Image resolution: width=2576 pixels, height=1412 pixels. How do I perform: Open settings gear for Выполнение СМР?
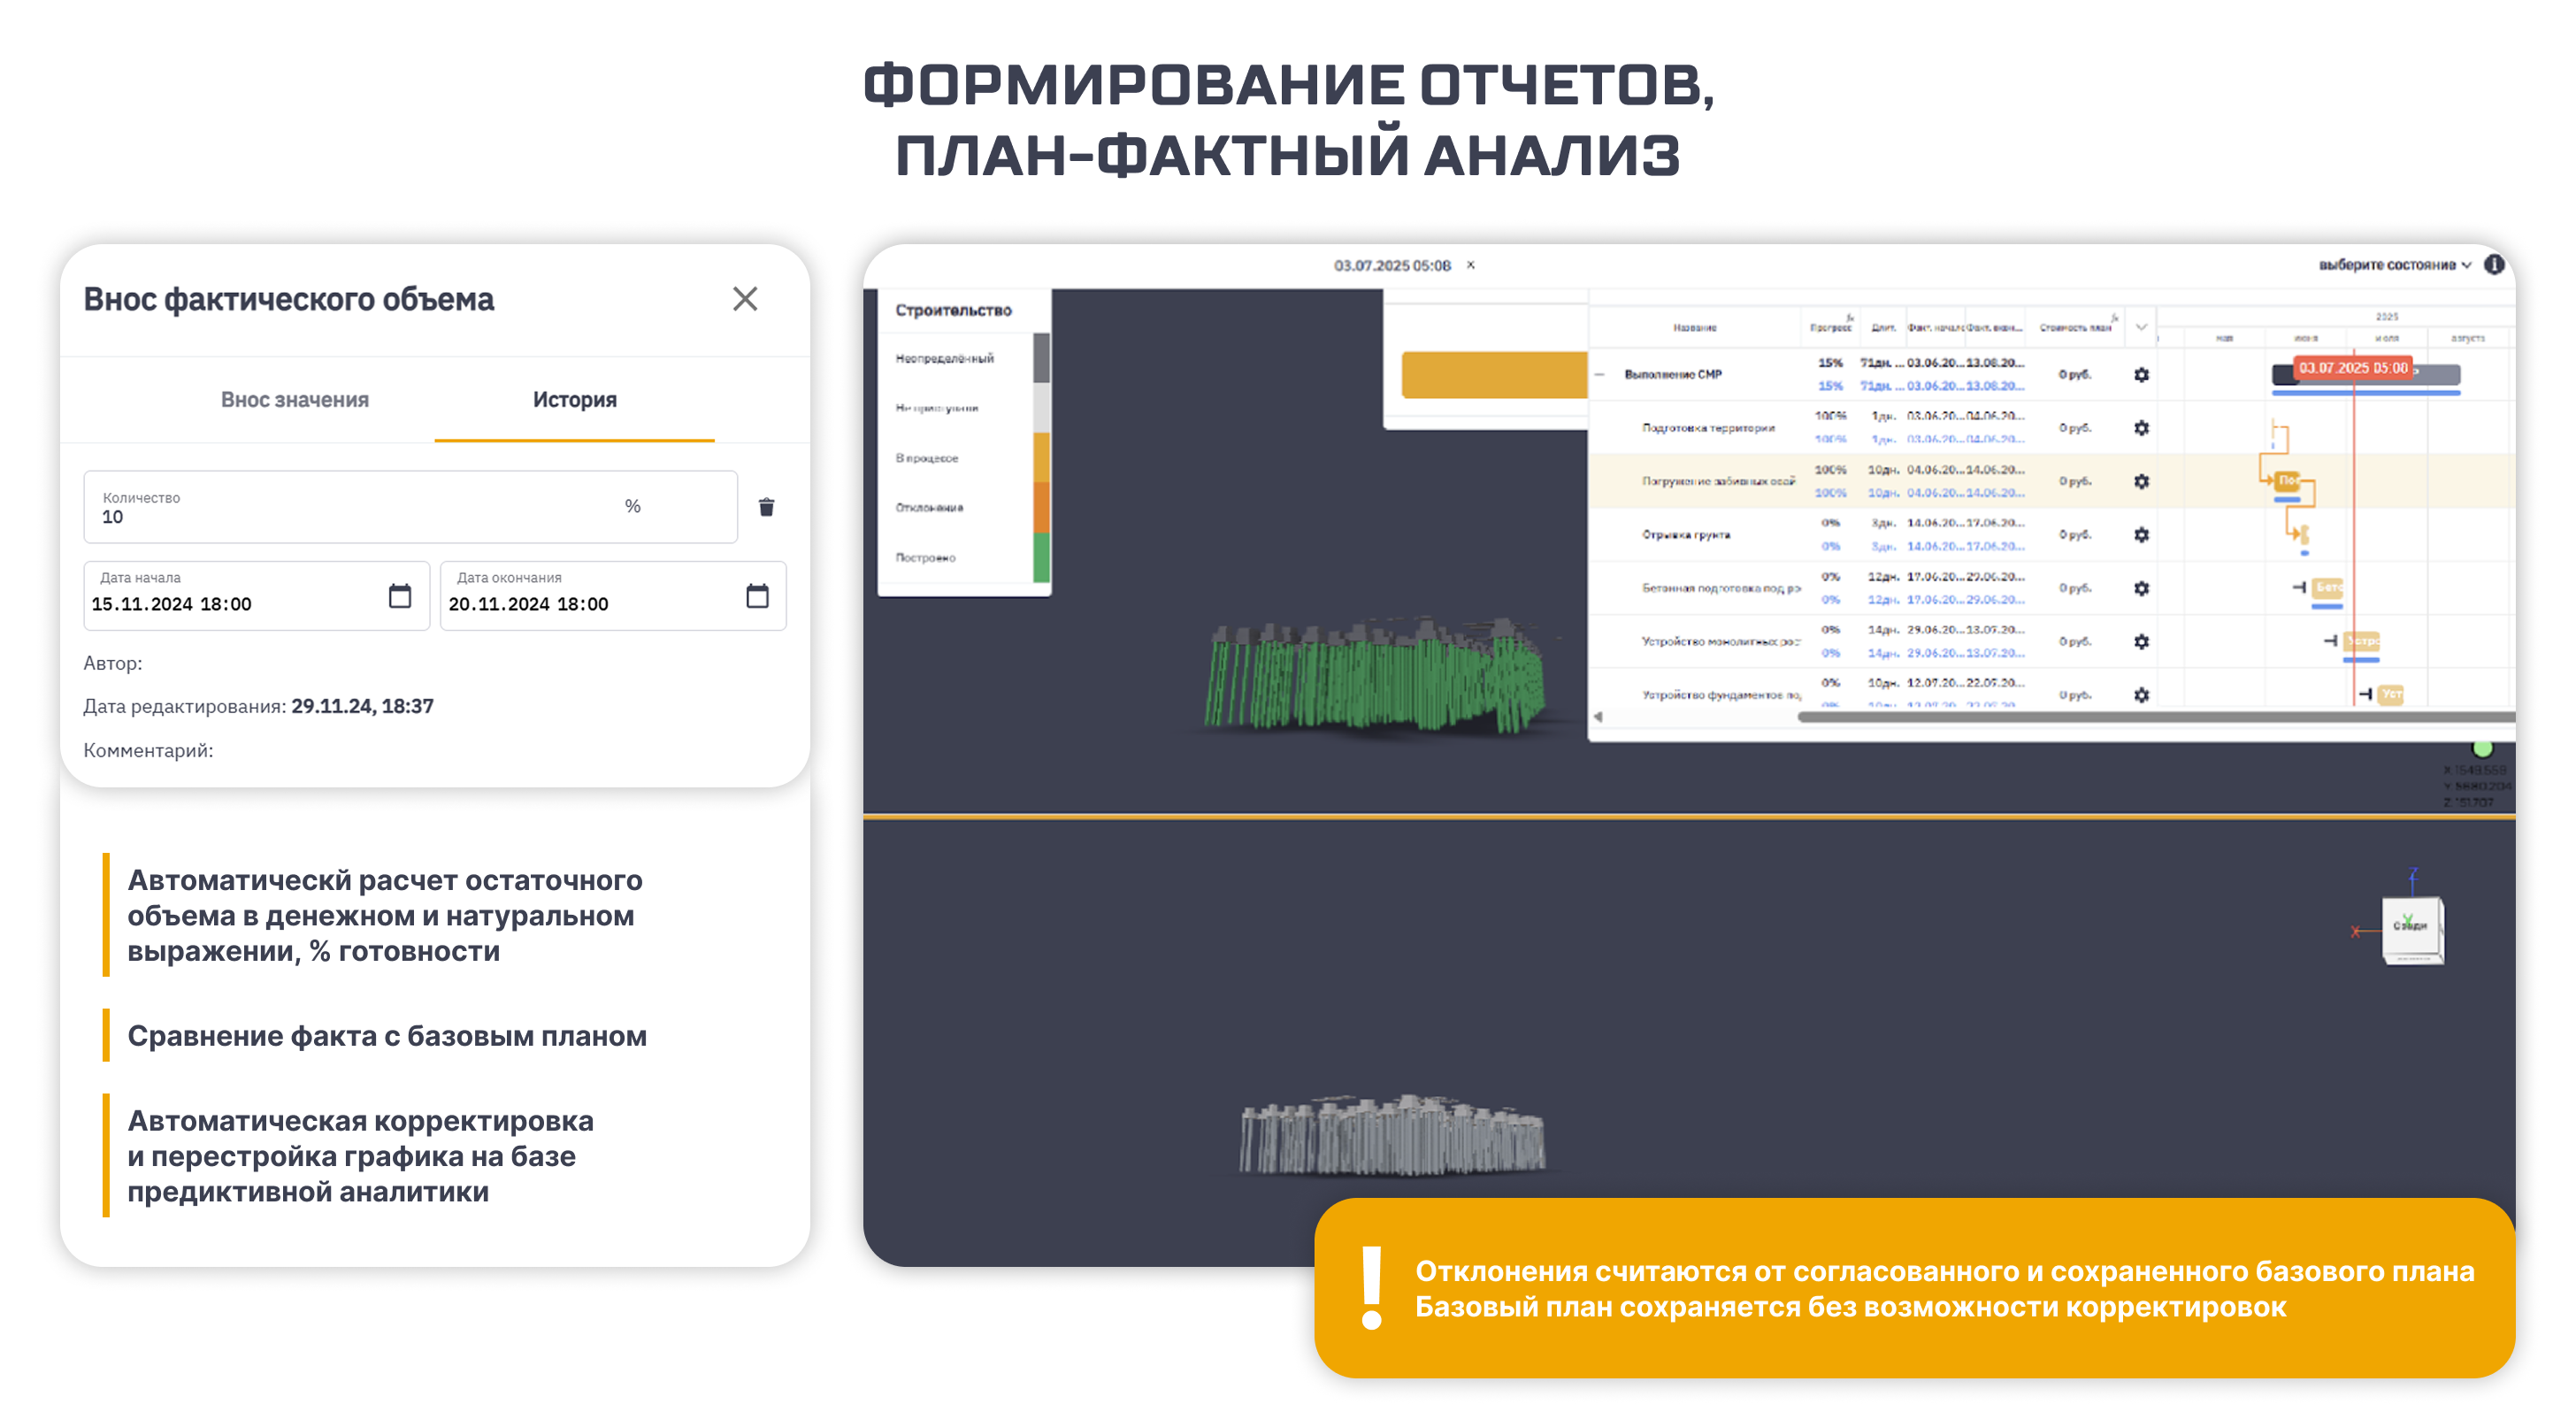(x=2141, y=375)
